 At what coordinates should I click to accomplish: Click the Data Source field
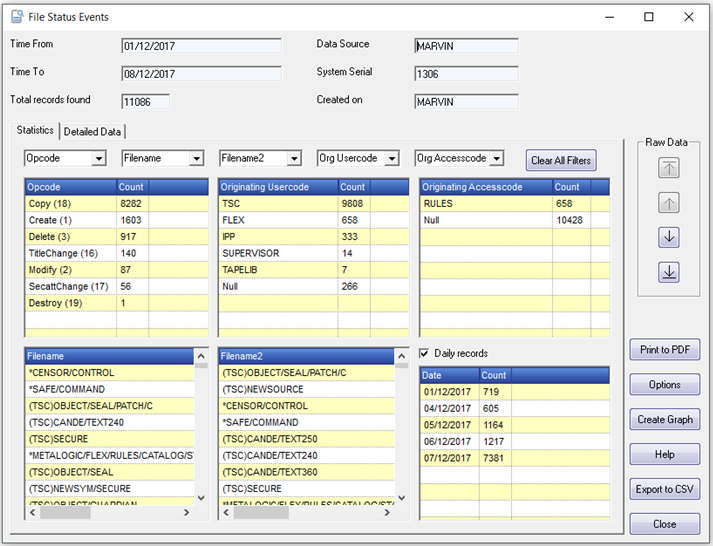(x=467, y=46)
